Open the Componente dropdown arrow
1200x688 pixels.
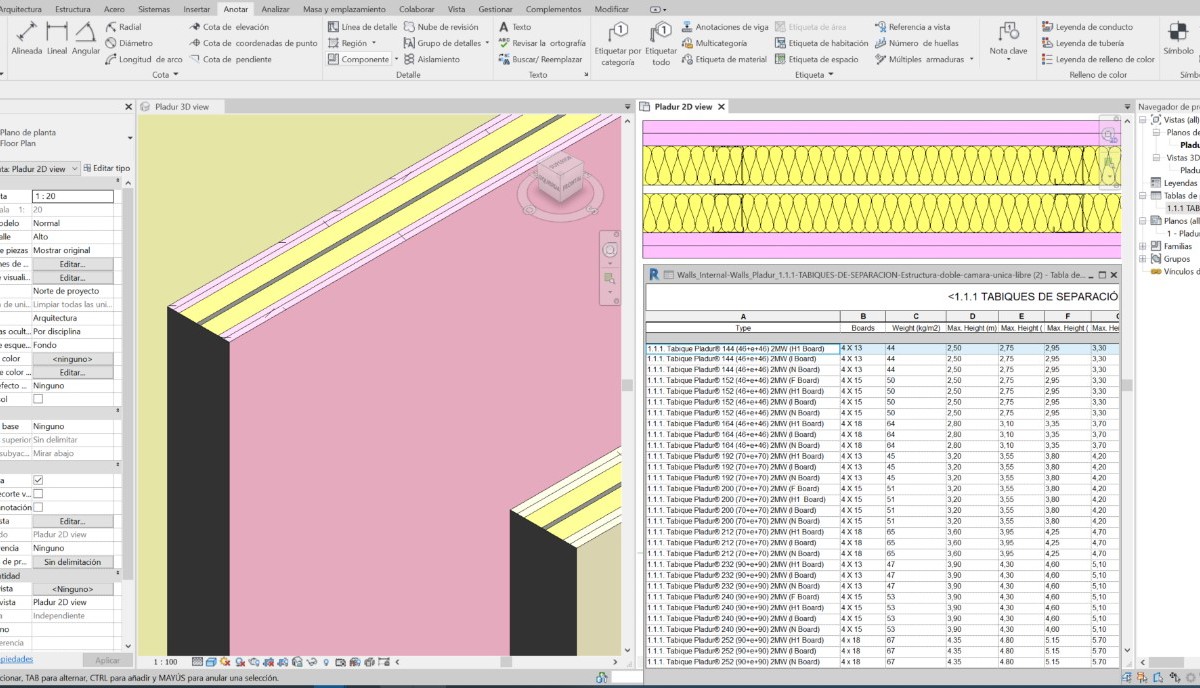click(395, 59)
